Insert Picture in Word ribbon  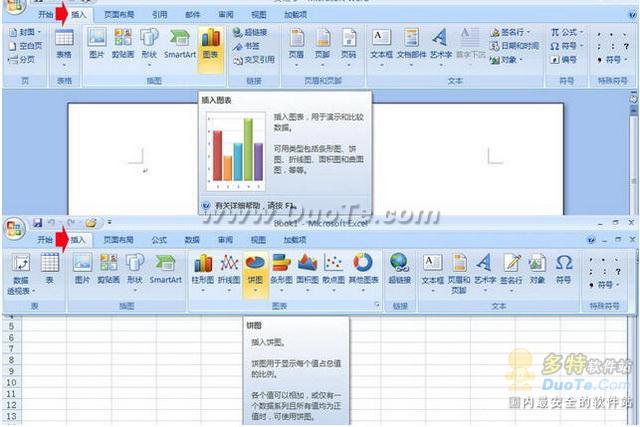click(x=97, y=44)
